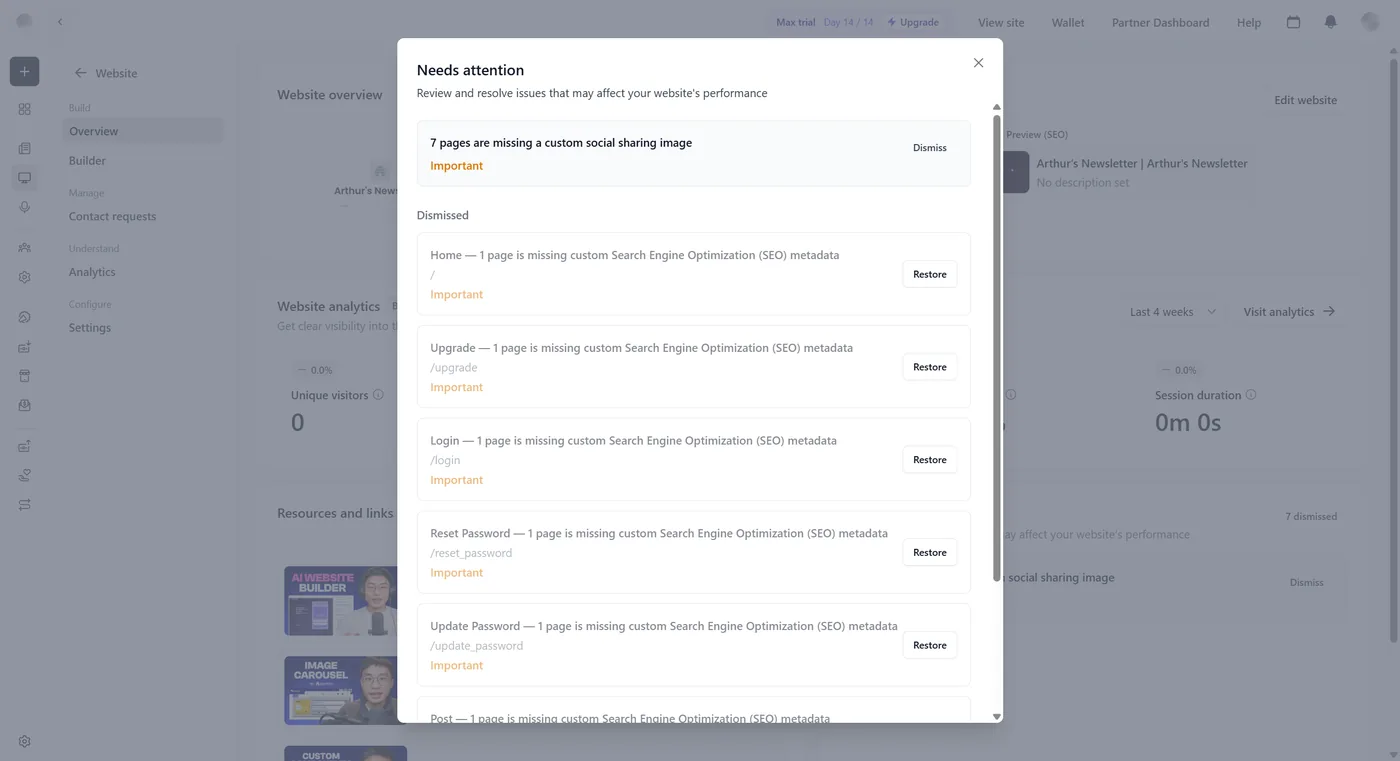The image size is (1400, 761).
Task: Restore the Reset Password SEO issue
Action: click(930, 552)
